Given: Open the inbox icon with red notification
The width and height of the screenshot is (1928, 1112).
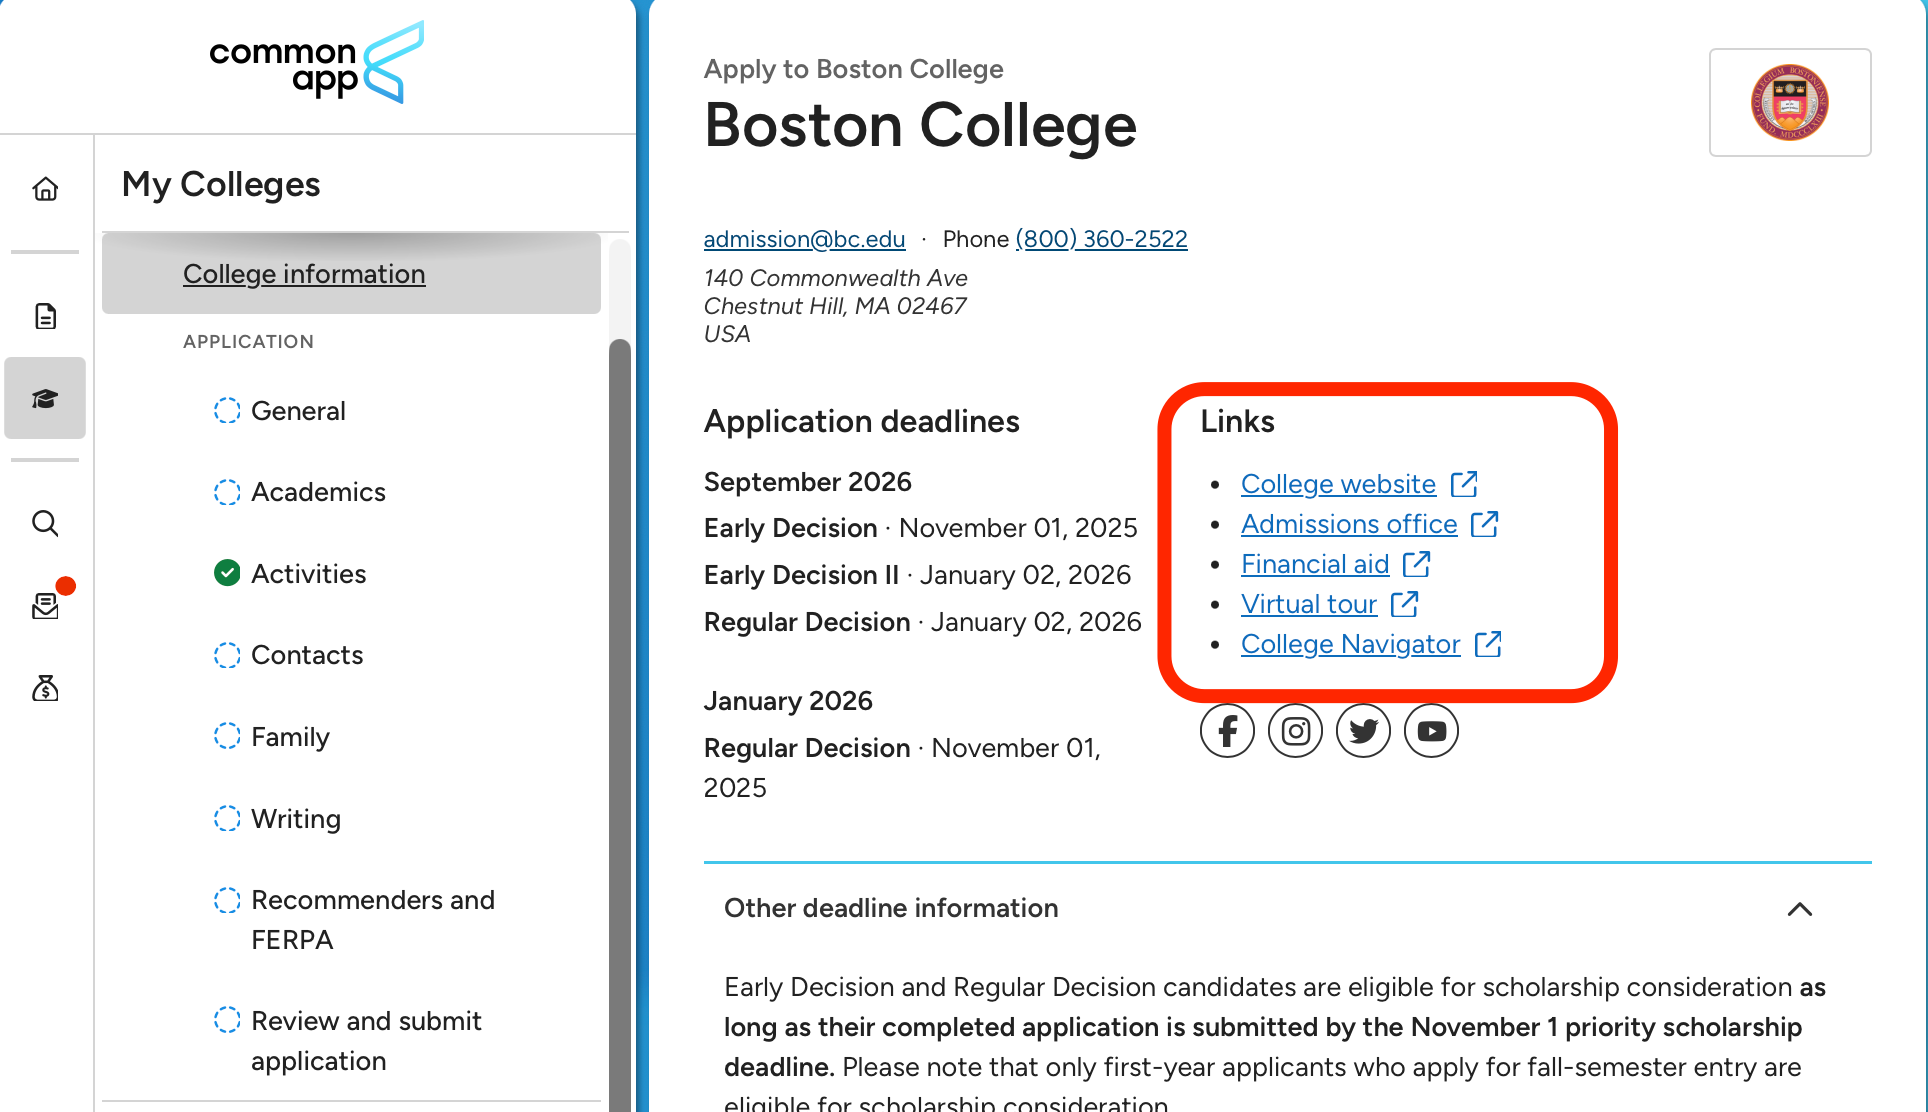Looking at the screenshot, I should click(x=47, y=604).
